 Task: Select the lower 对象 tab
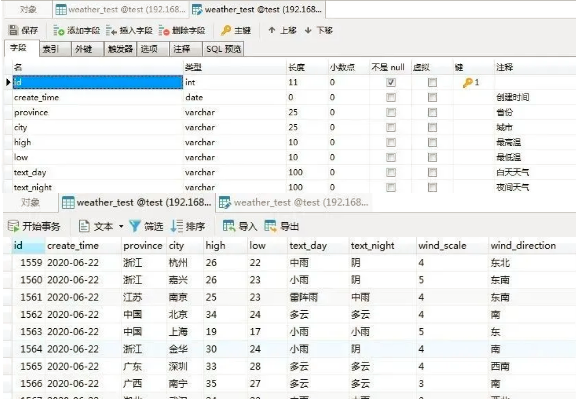tap(30, 202)
